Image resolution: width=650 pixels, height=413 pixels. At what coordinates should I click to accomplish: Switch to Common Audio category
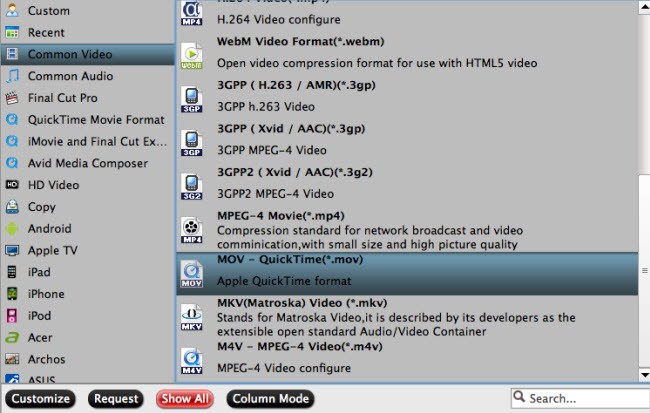pyautogui.click(x=87, y=76)
